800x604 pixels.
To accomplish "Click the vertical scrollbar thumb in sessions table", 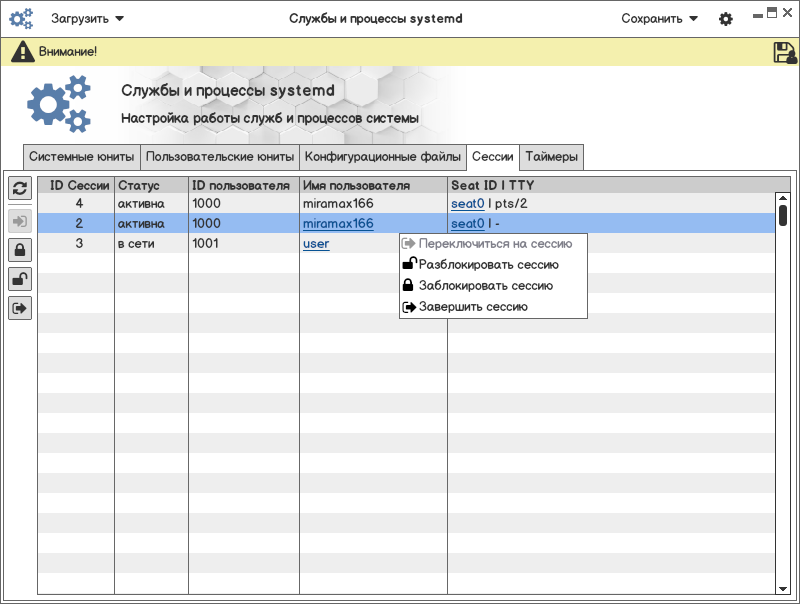I will point(783,214).
